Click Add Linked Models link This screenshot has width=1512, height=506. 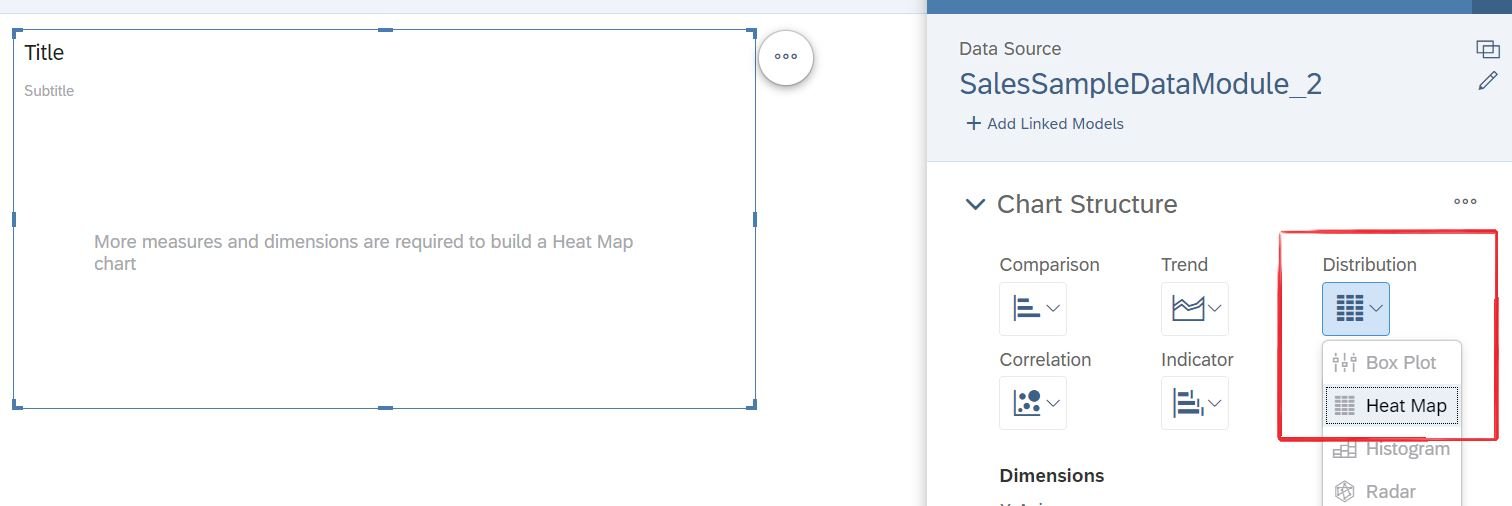click(1055, 124)
